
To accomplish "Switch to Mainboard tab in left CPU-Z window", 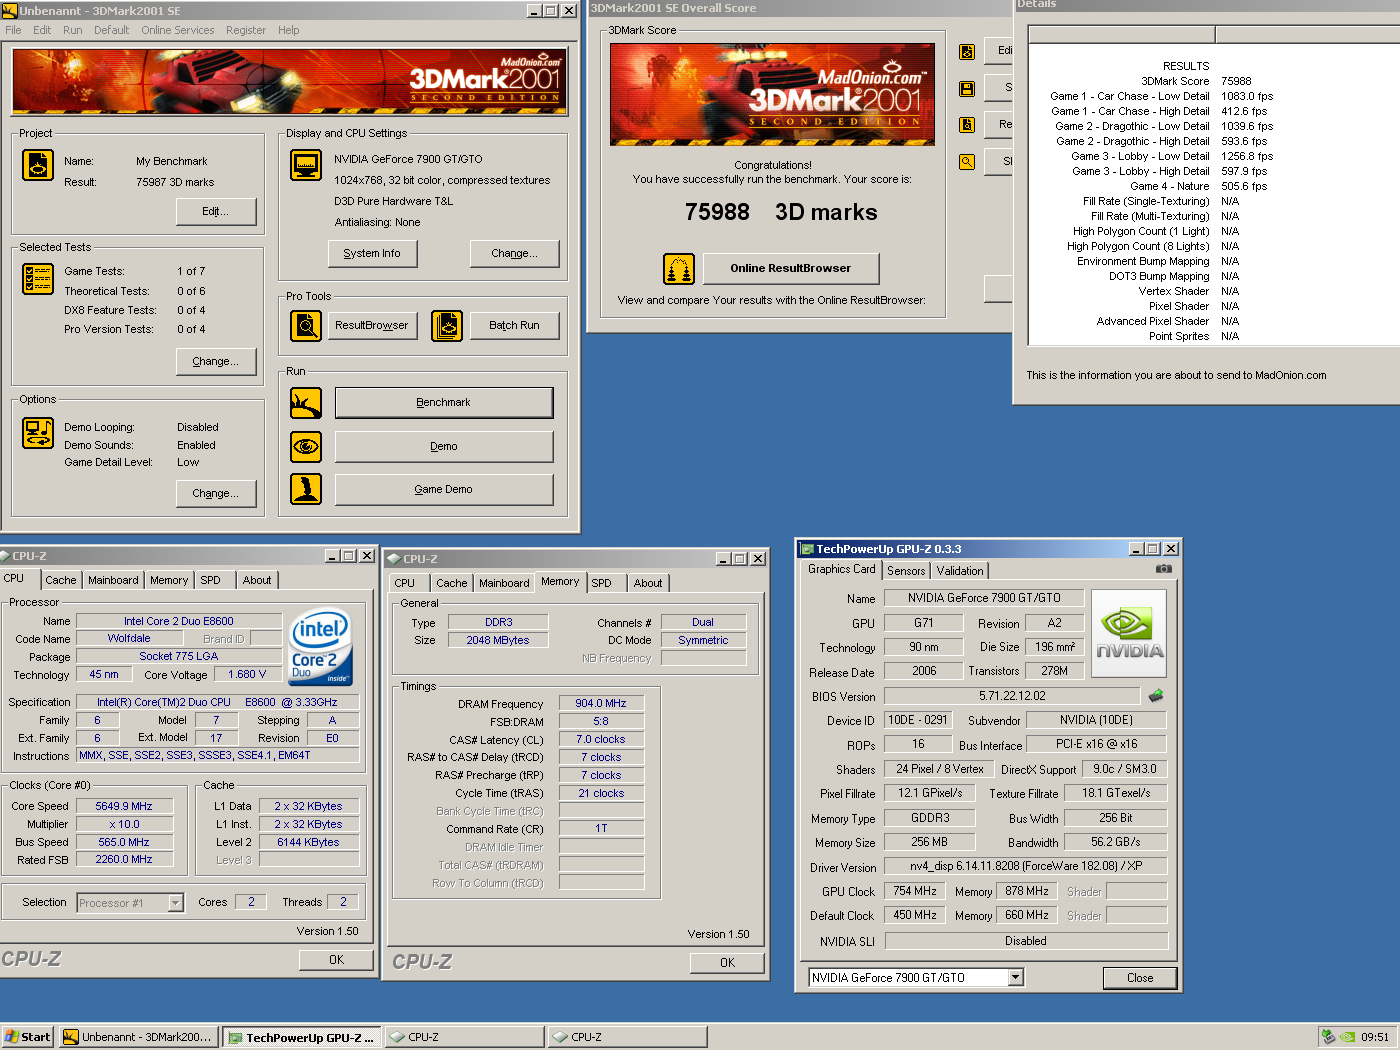I will click(113, 580).
